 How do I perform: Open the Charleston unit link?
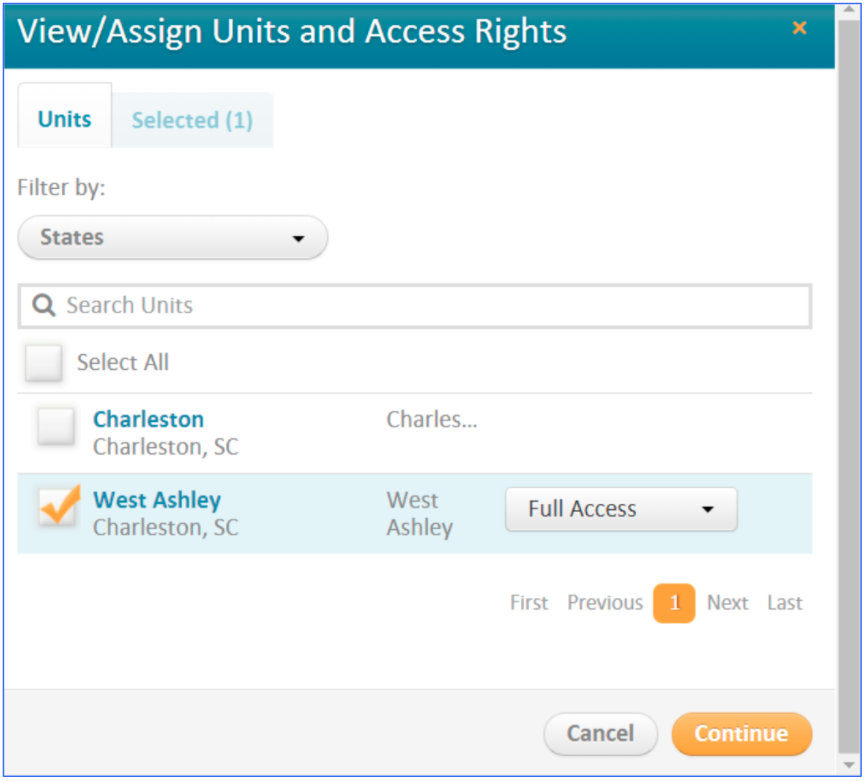pos(148,419)
